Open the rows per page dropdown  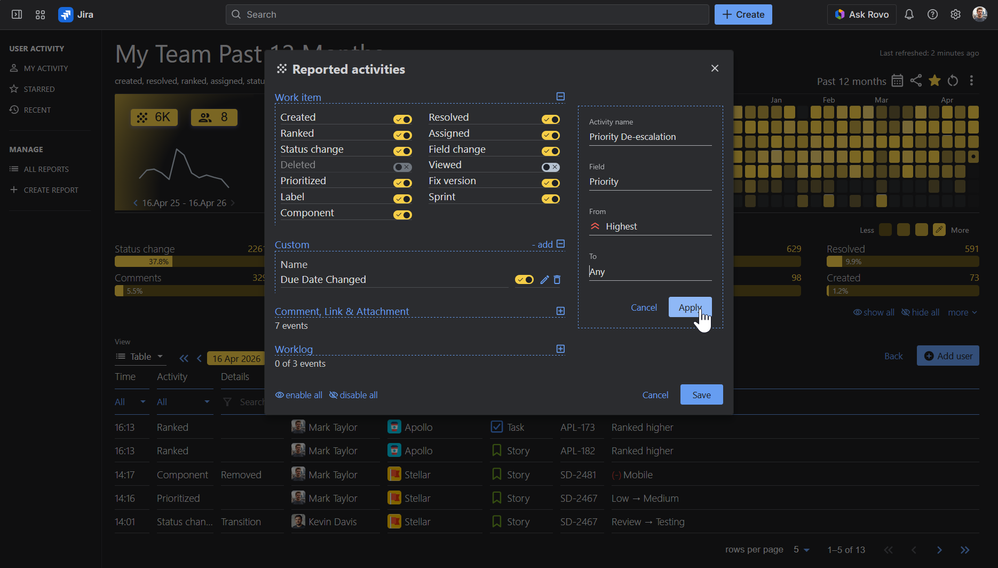coord(801,550)
